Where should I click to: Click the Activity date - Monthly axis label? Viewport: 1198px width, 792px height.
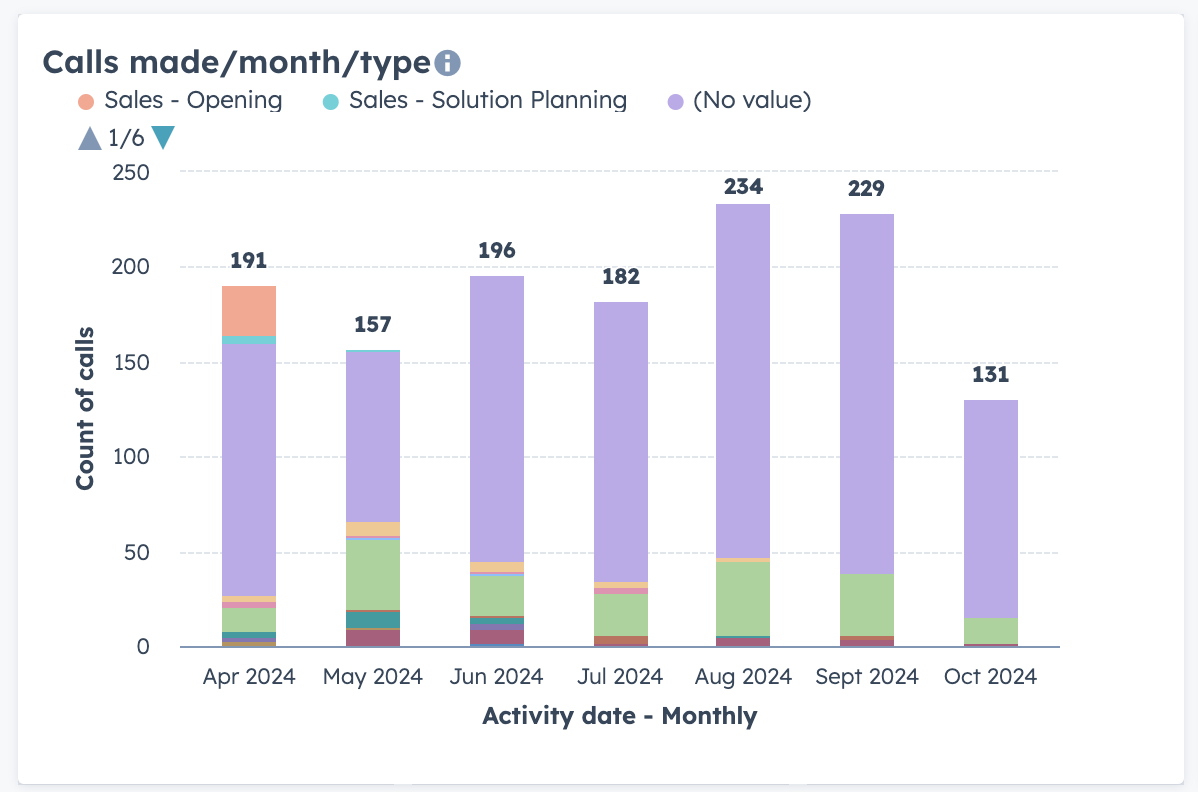tap(620, 716)
